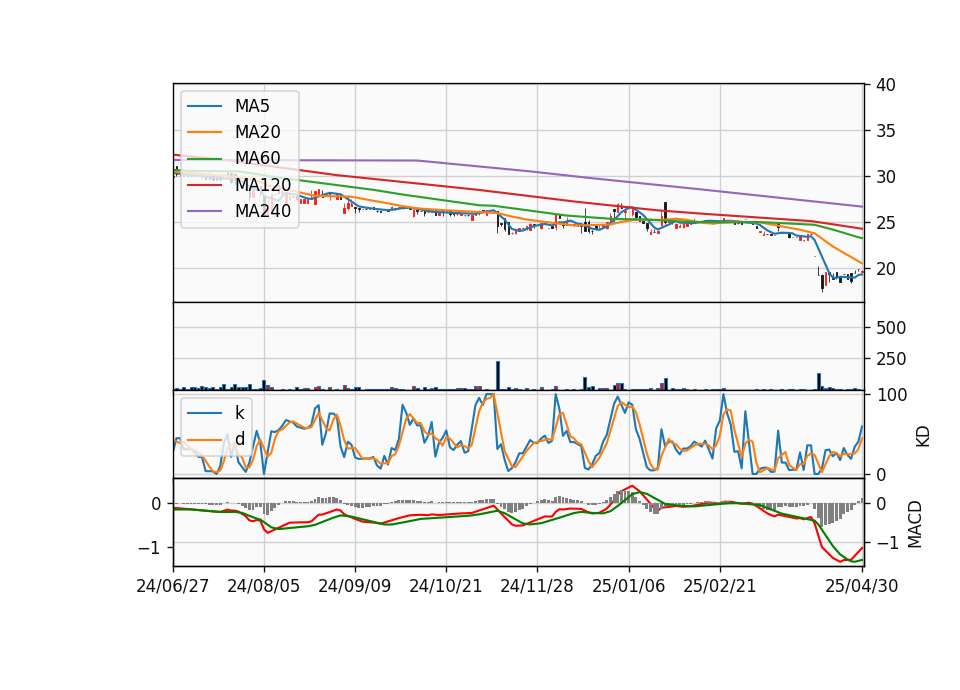This screenshot has width=960, height=690.
Task: Click the MACD axis label
Action: click(x=915, y=524)
